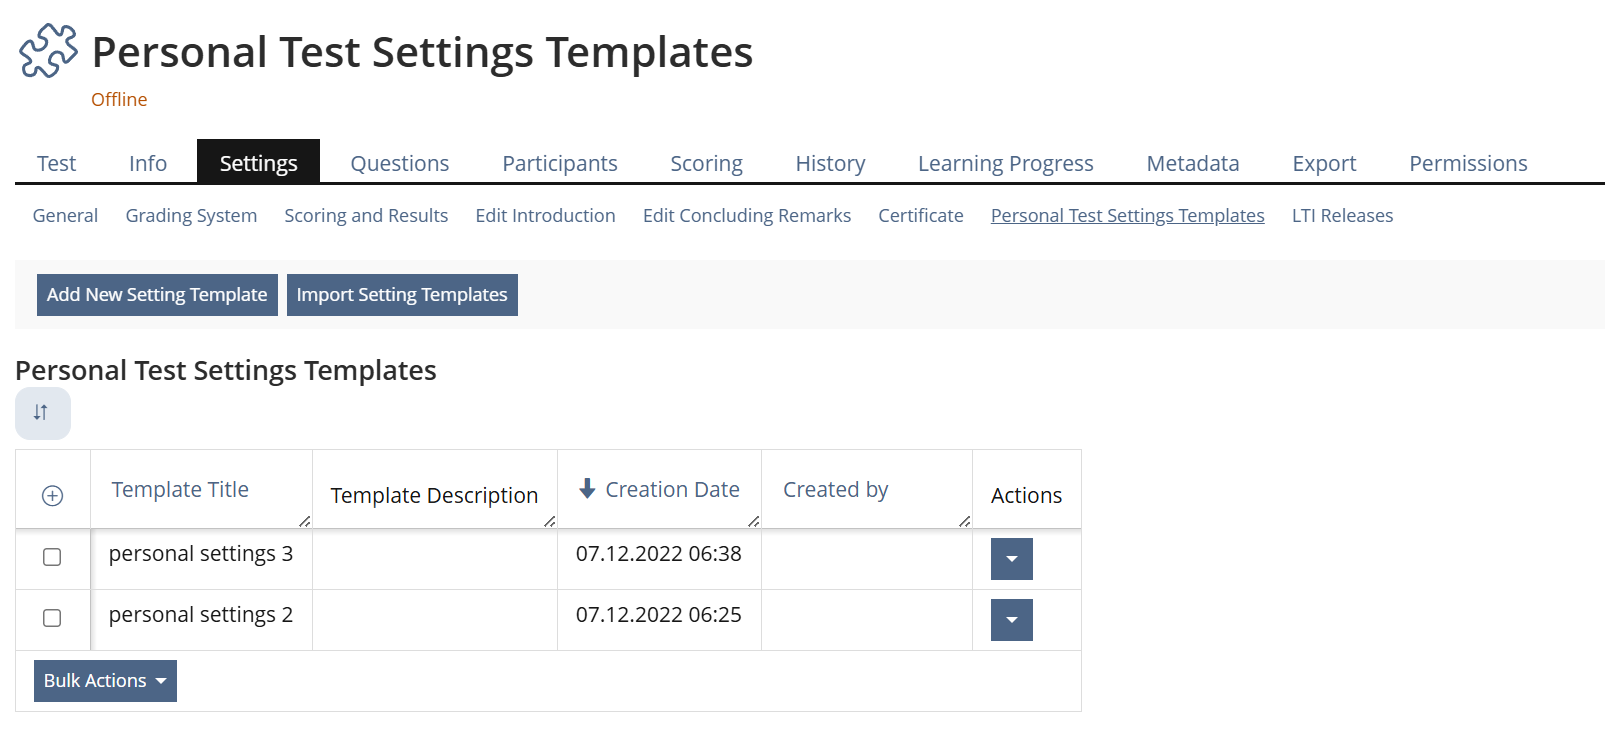The image size is (1605, 737).
Task: Expand the Bulk Actions dropdown
Action: point(105,681)
